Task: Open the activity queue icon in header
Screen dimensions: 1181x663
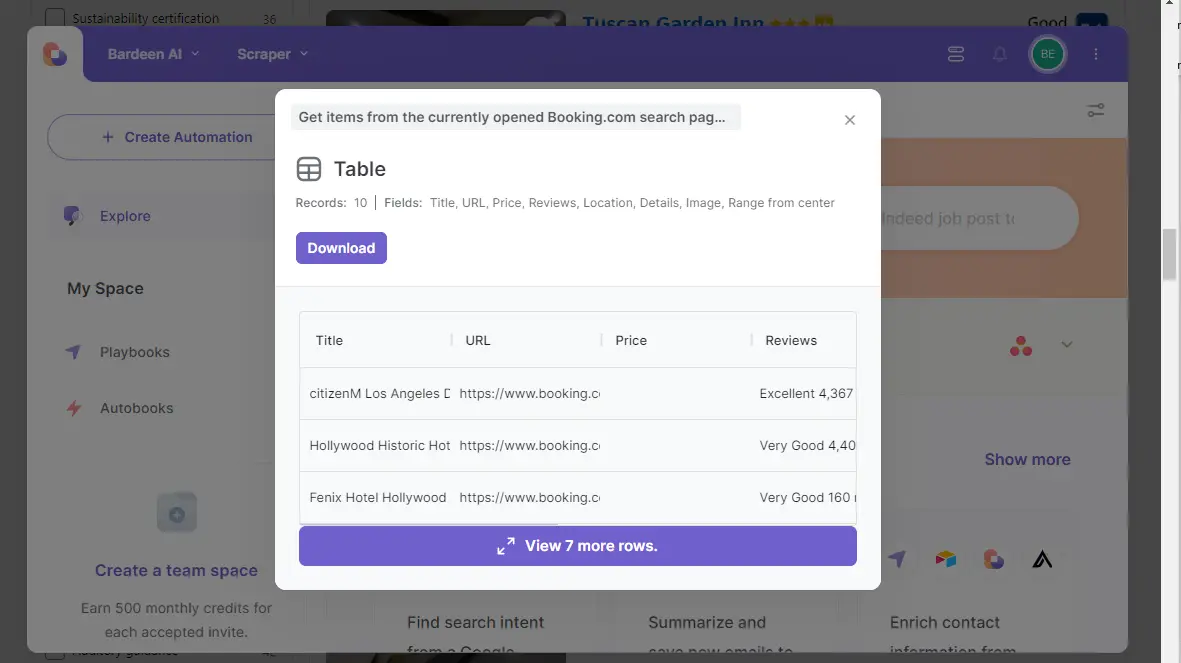Action: [956, 54]
